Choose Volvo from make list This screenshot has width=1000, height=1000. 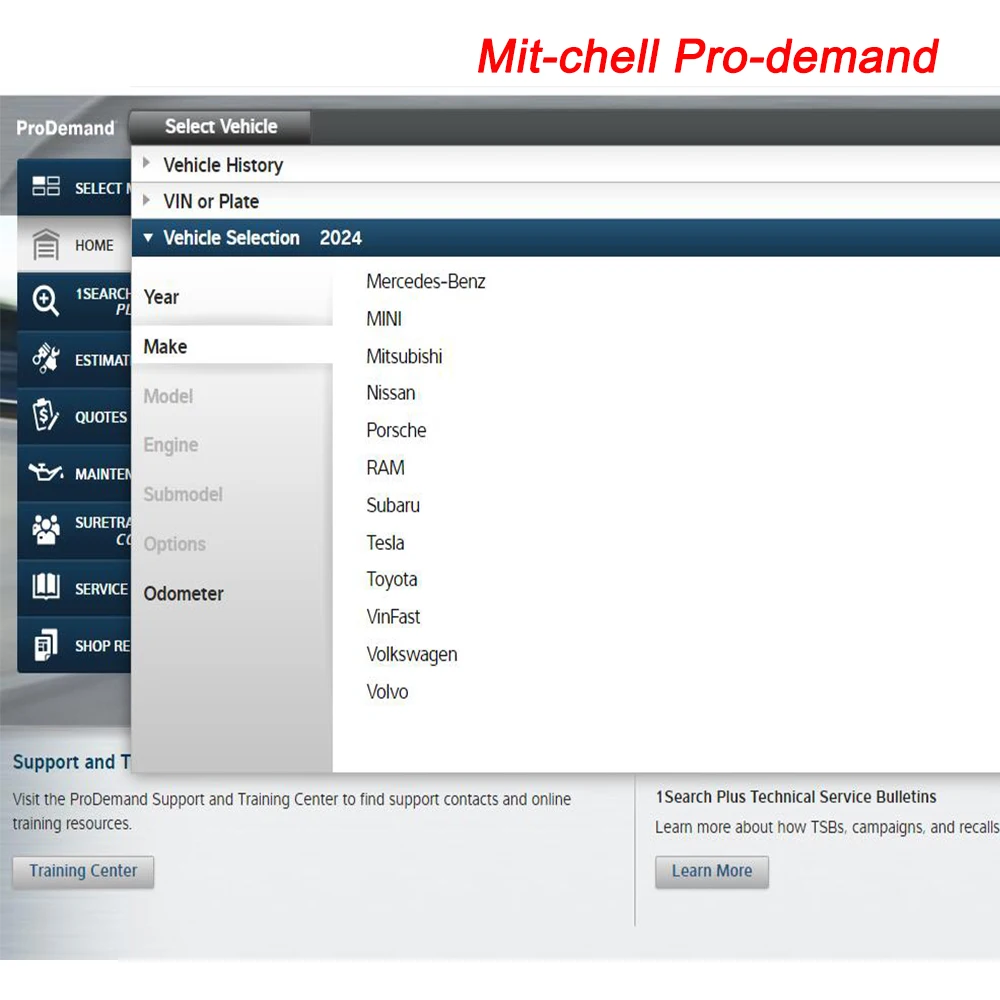coord(386,691)
